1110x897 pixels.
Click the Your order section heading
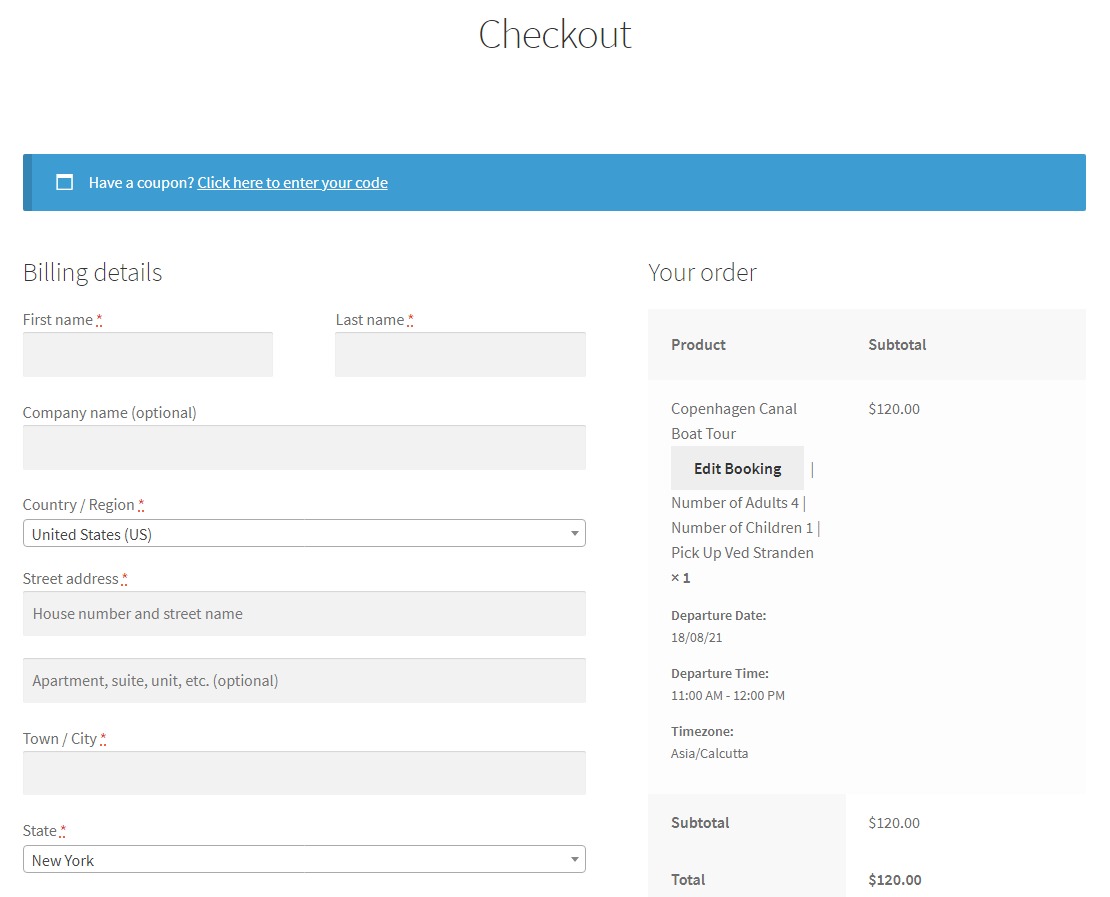(702, 272)
